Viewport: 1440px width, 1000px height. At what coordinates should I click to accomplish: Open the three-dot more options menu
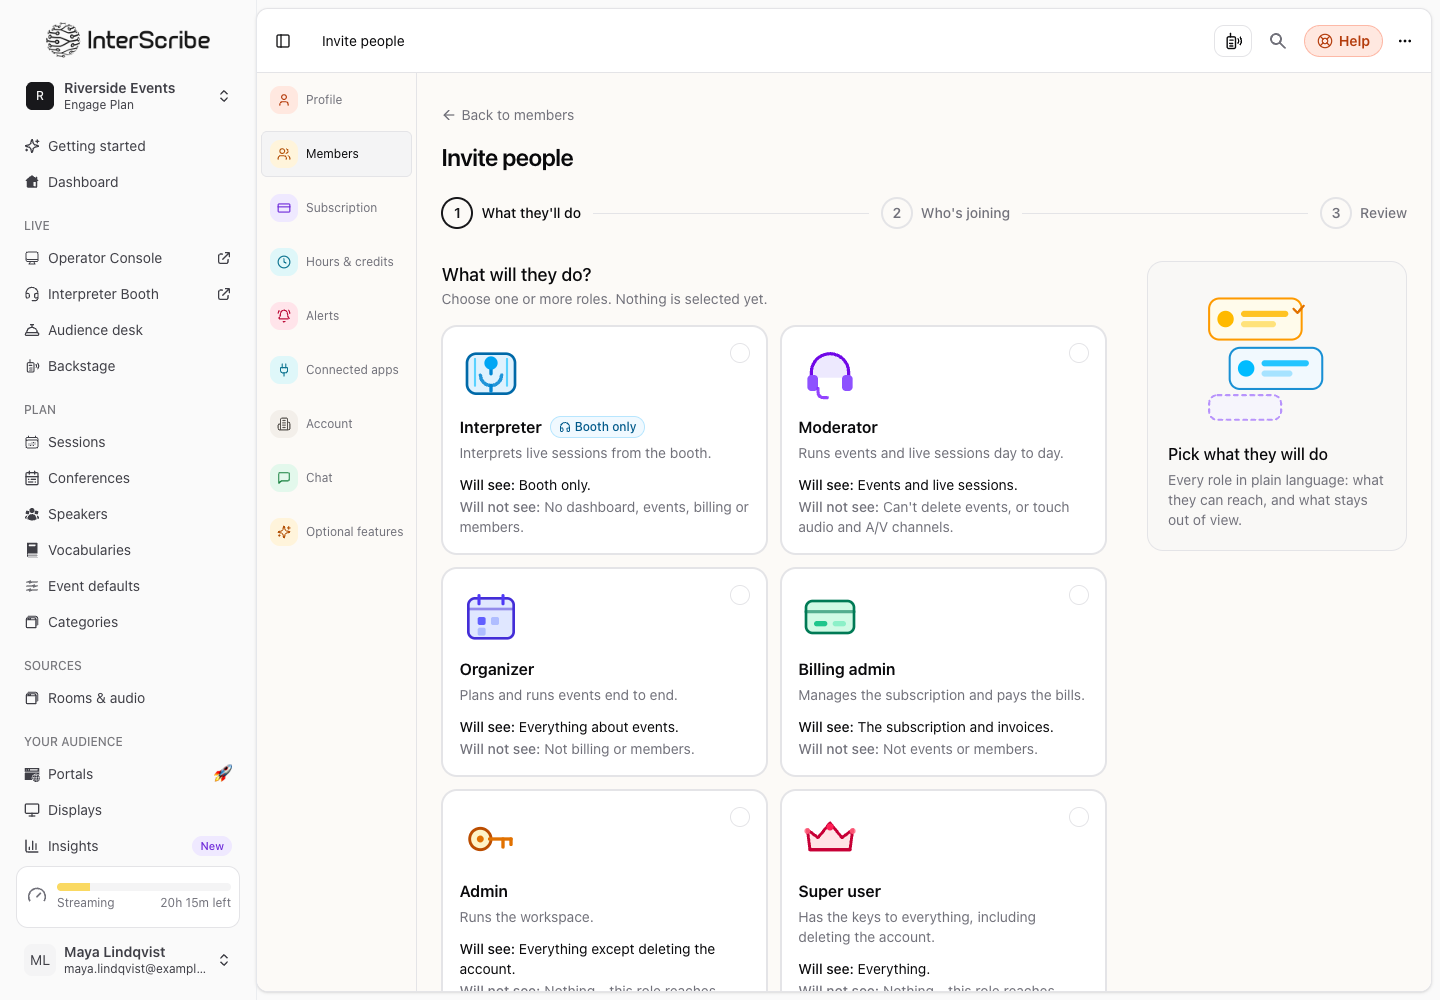1405,41
